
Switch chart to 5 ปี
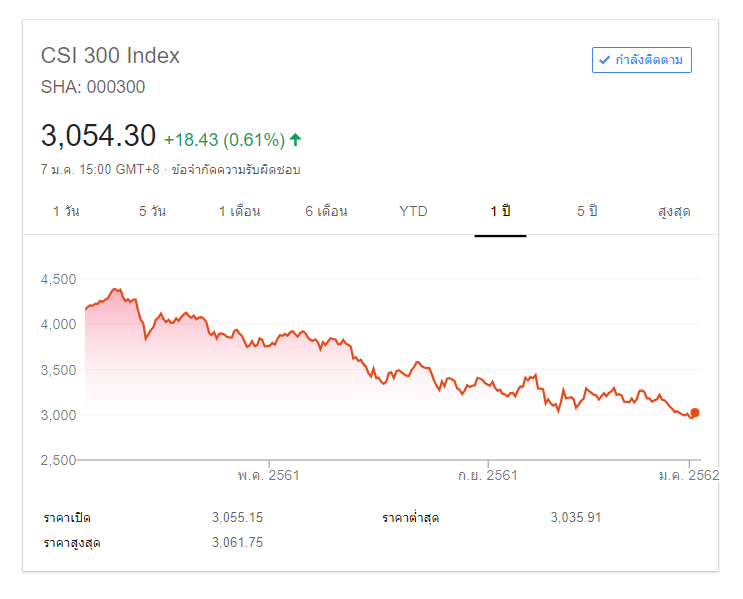point(587,212)
